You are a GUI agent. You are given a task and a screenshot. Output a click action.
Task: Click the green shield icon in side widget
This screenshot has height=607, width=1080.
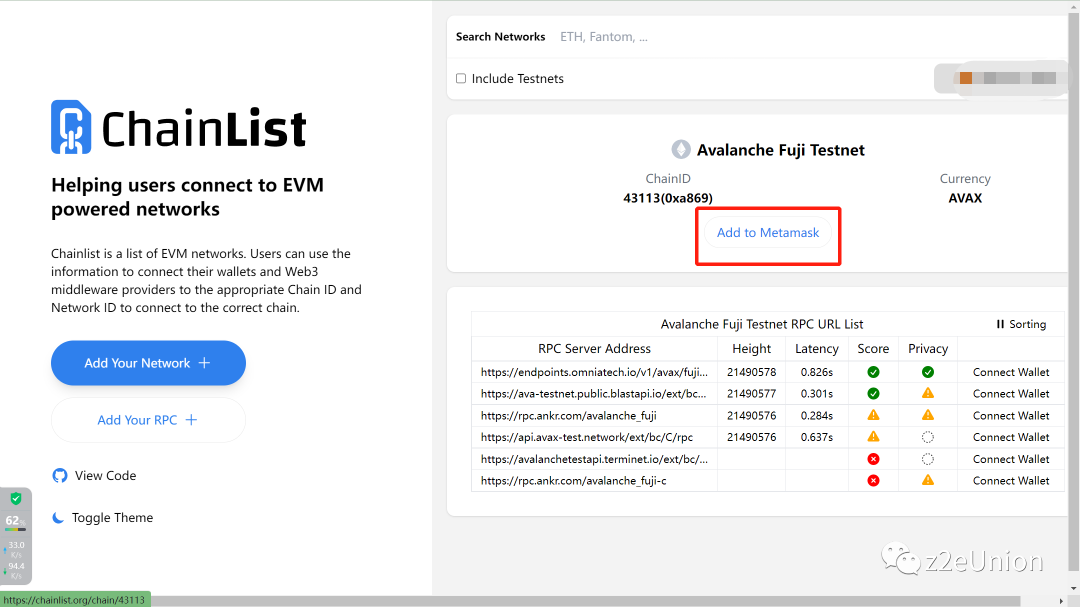point(16,499)
